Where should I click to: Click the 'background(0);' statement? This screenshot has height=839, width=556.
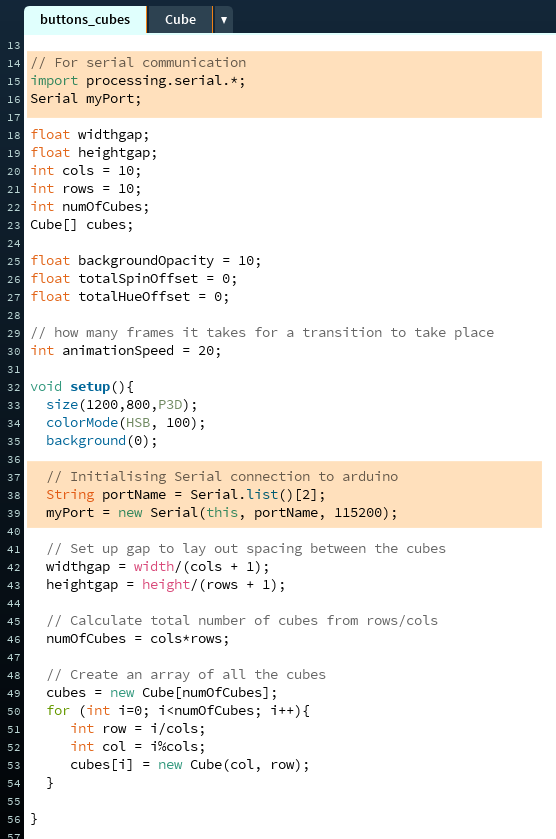coord(102,441)
